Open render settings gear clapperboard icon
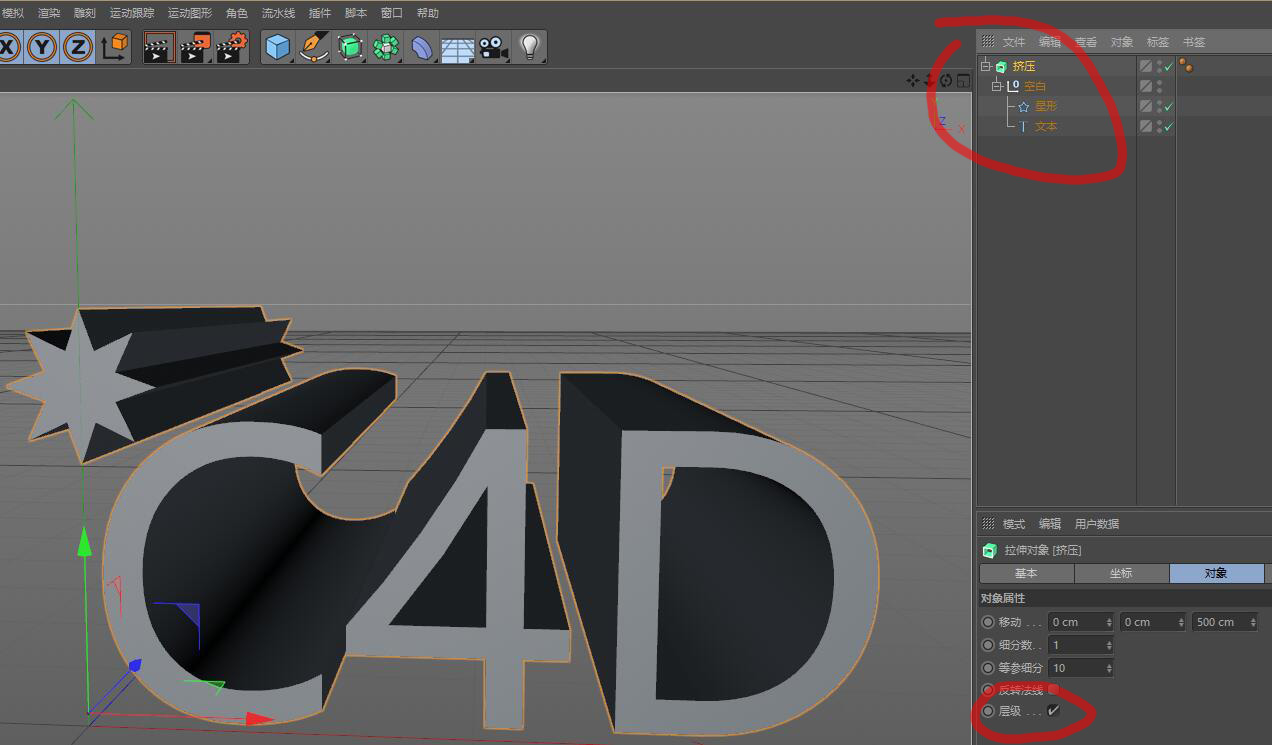1272x745 pixels. 232,47
